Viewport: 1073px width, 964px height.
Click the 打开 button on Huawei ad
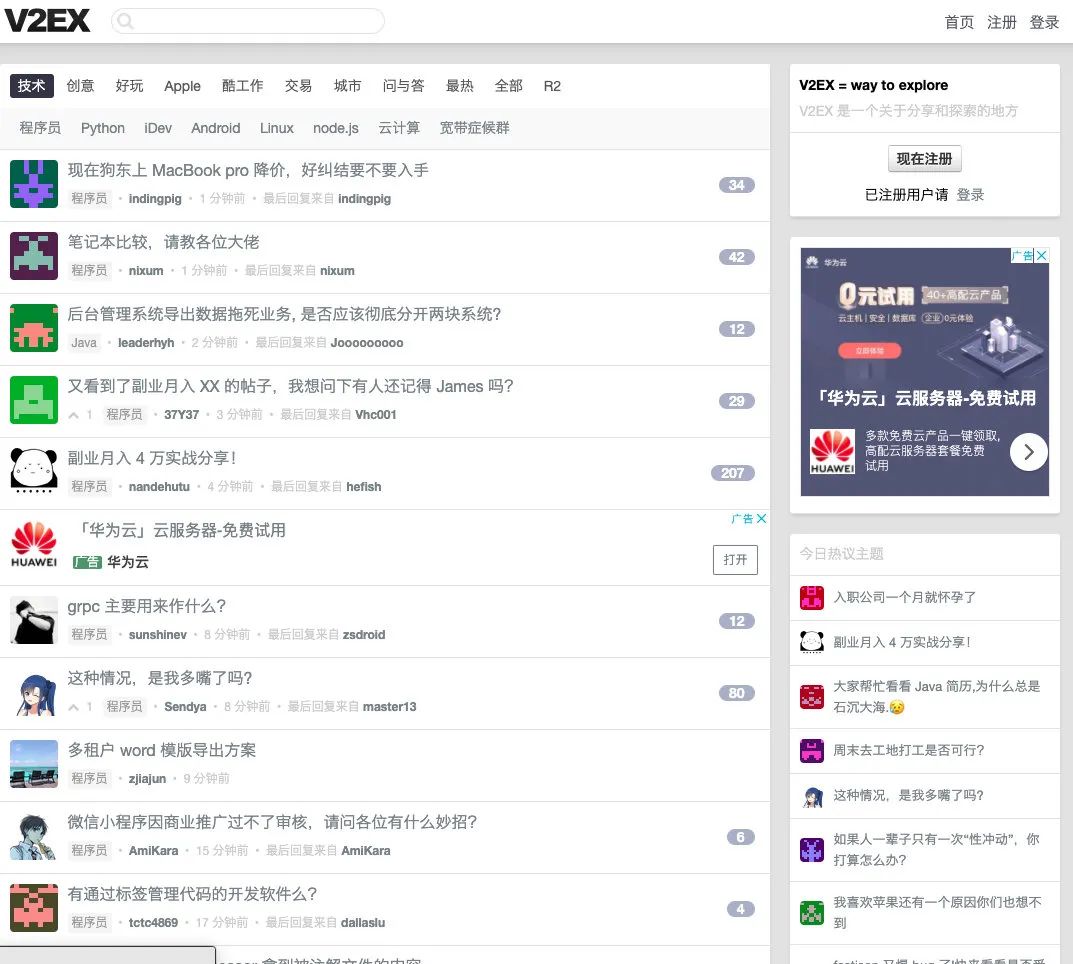(735, 560)
